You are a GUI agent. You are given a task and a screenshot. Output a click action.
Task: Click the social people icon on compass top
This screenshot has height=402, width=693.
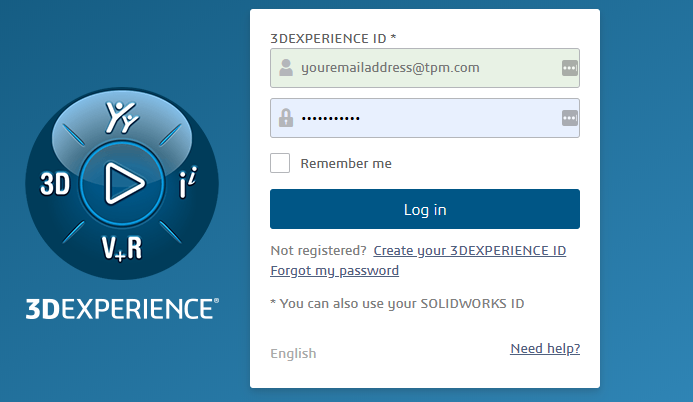click(x=122, y=117)
